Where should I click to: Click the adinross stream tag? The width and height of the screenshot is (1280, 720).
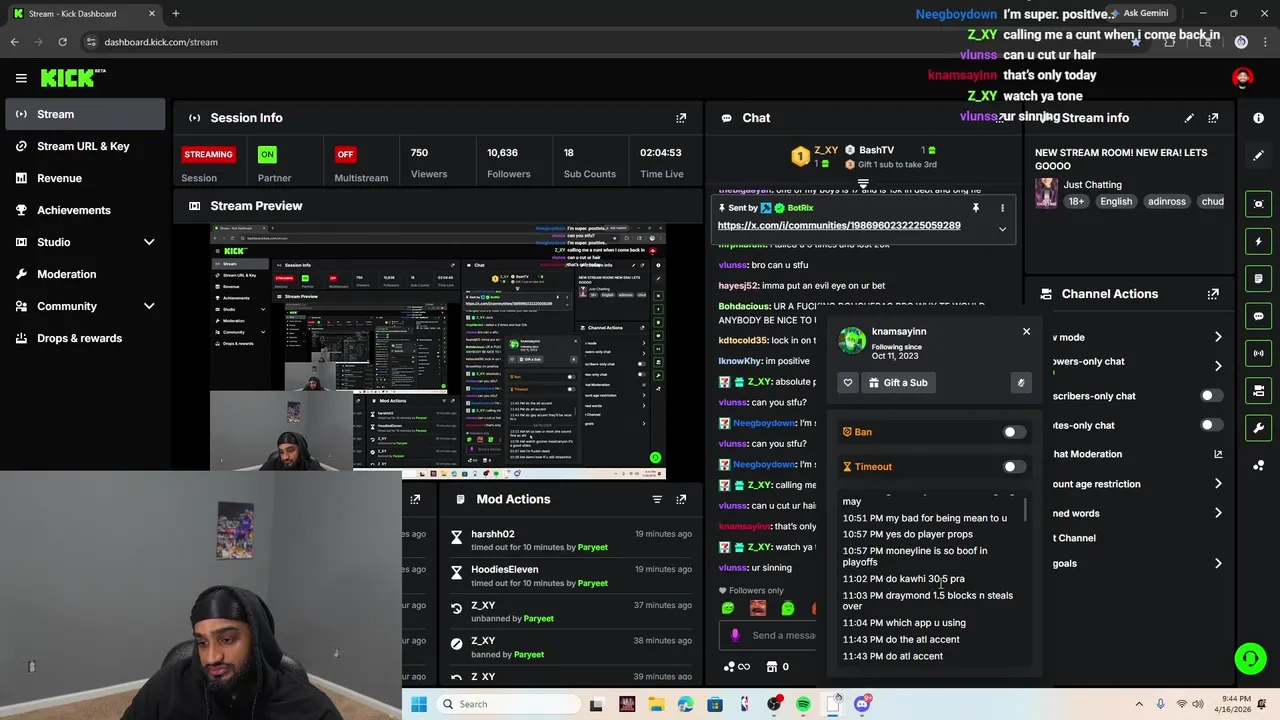click(1166, 201)
